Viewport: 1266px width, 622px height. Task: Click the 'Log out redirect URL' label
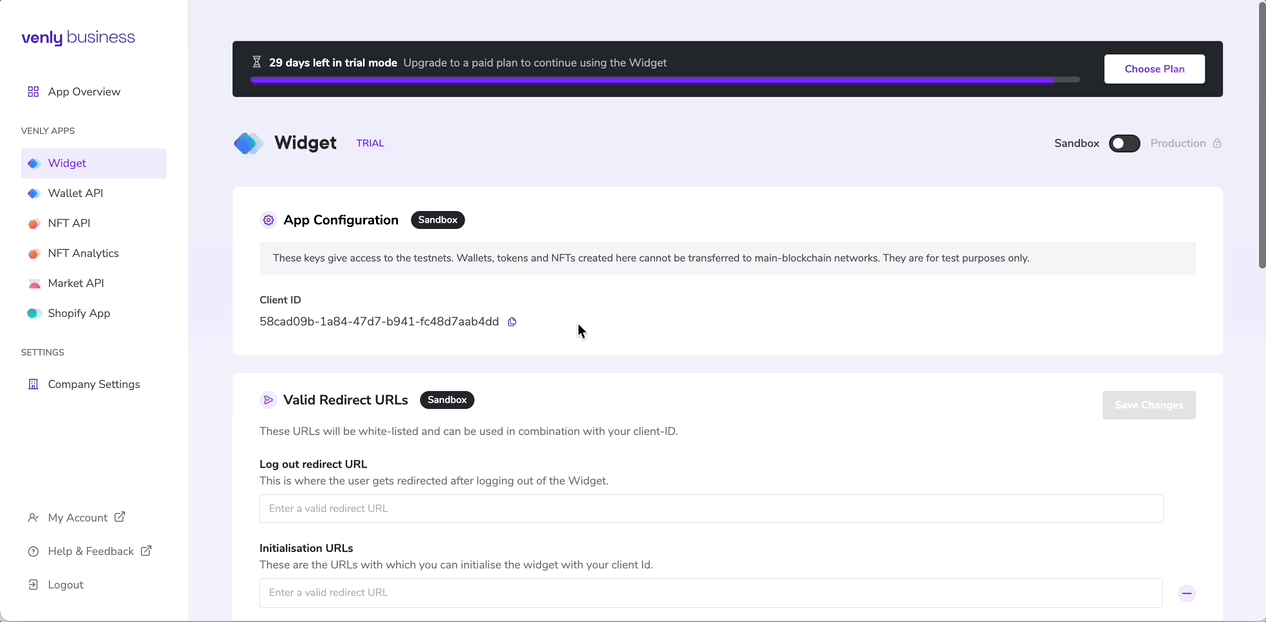(x=313, y=464)
